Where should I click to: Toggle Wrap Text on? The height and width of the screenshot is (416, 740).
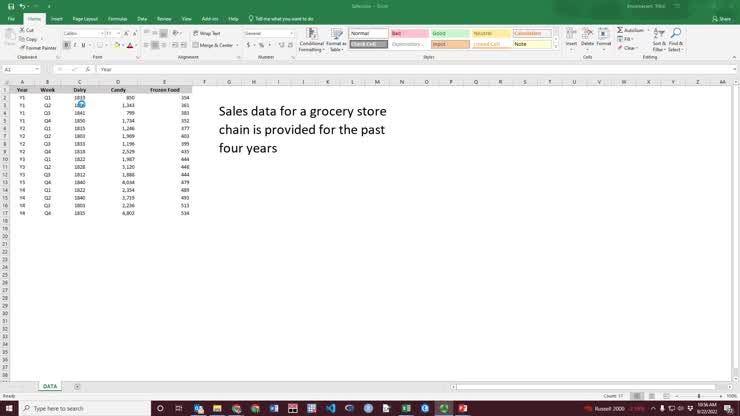(207, 33)
